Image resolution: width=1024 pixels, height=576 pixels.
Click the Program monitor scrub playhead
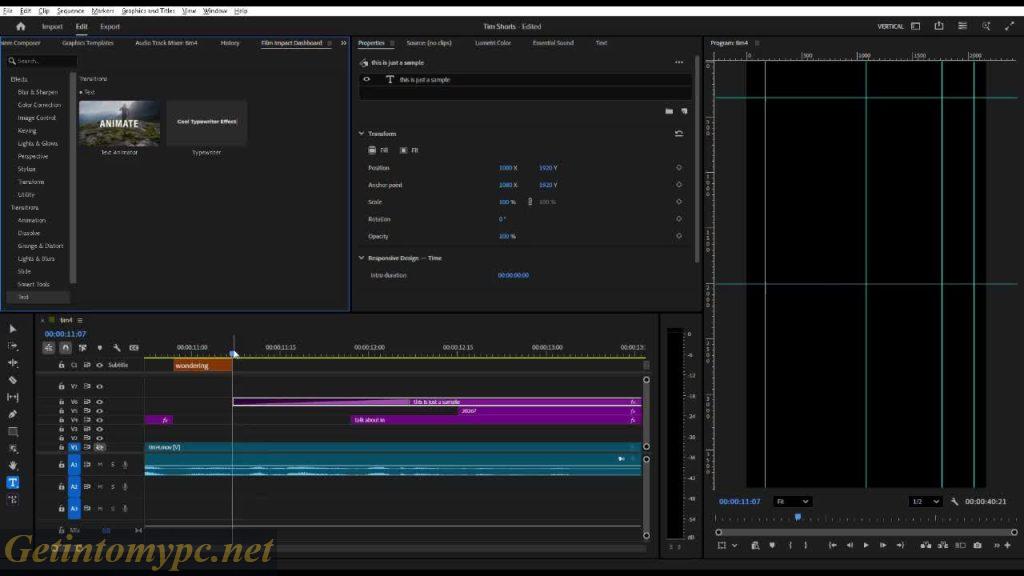click(x=797, y=517)
